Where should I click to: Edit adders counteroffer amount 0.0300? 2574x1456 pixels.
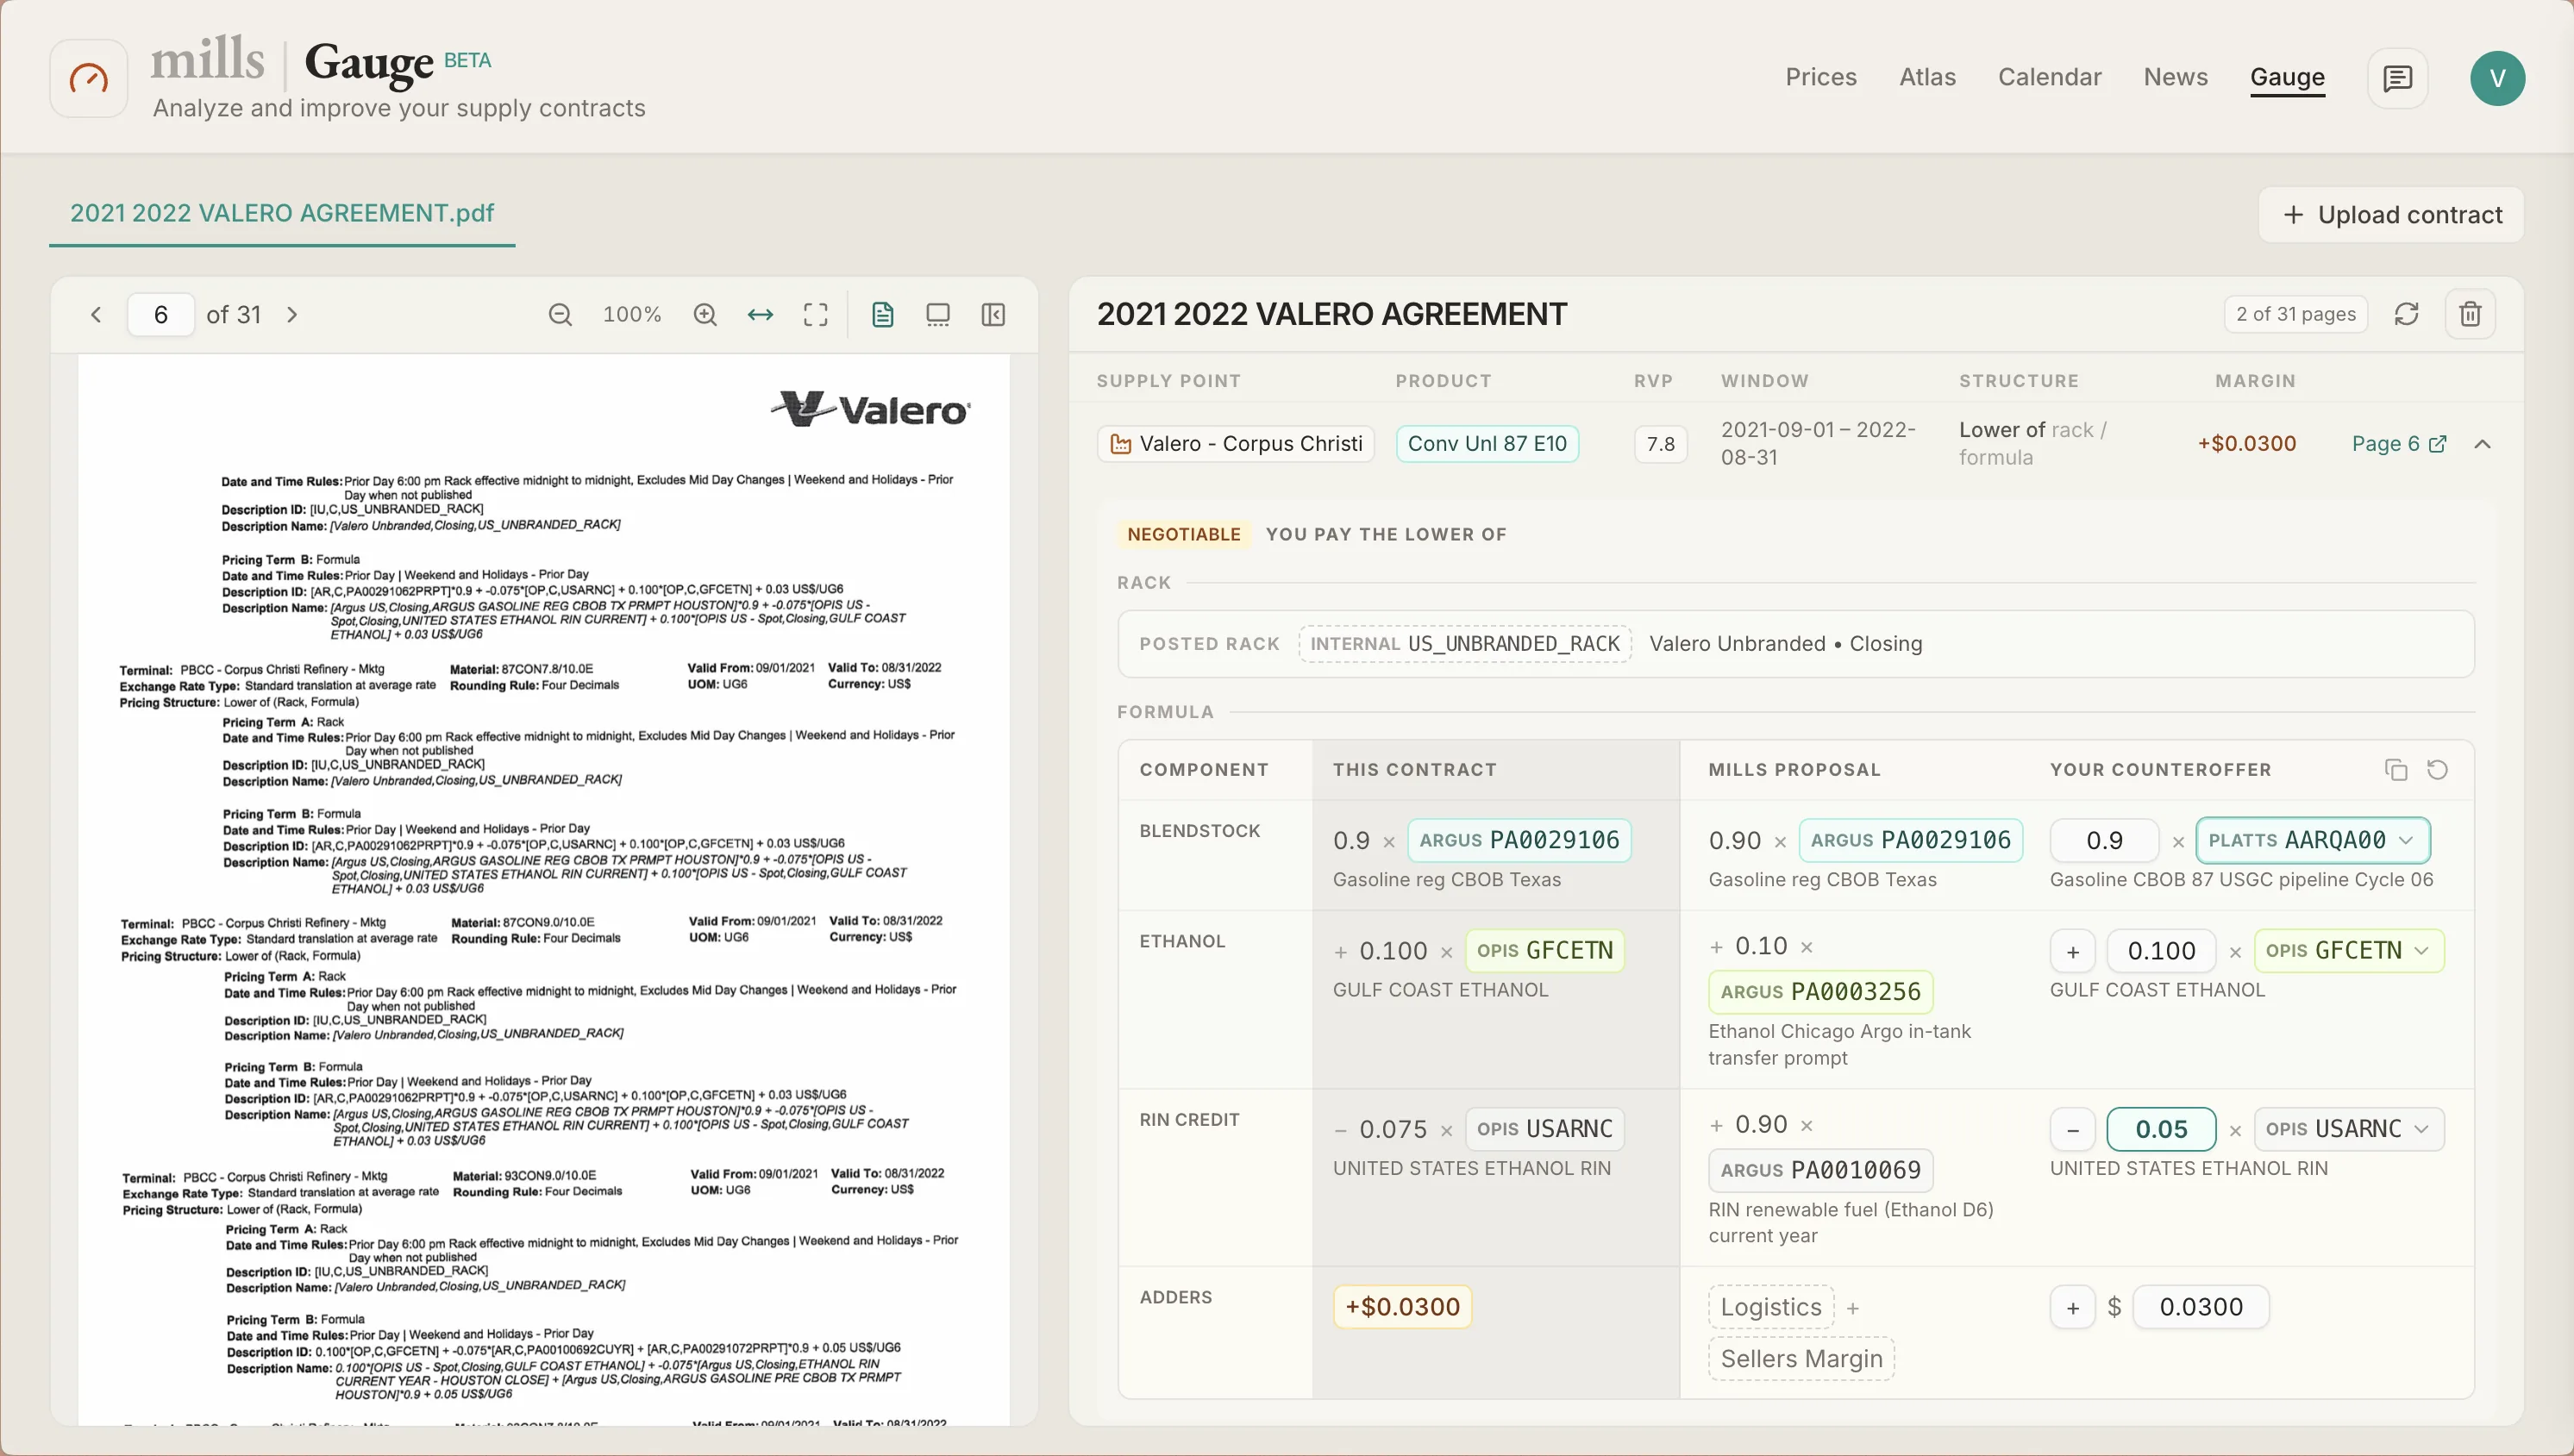(2200, 1307)
